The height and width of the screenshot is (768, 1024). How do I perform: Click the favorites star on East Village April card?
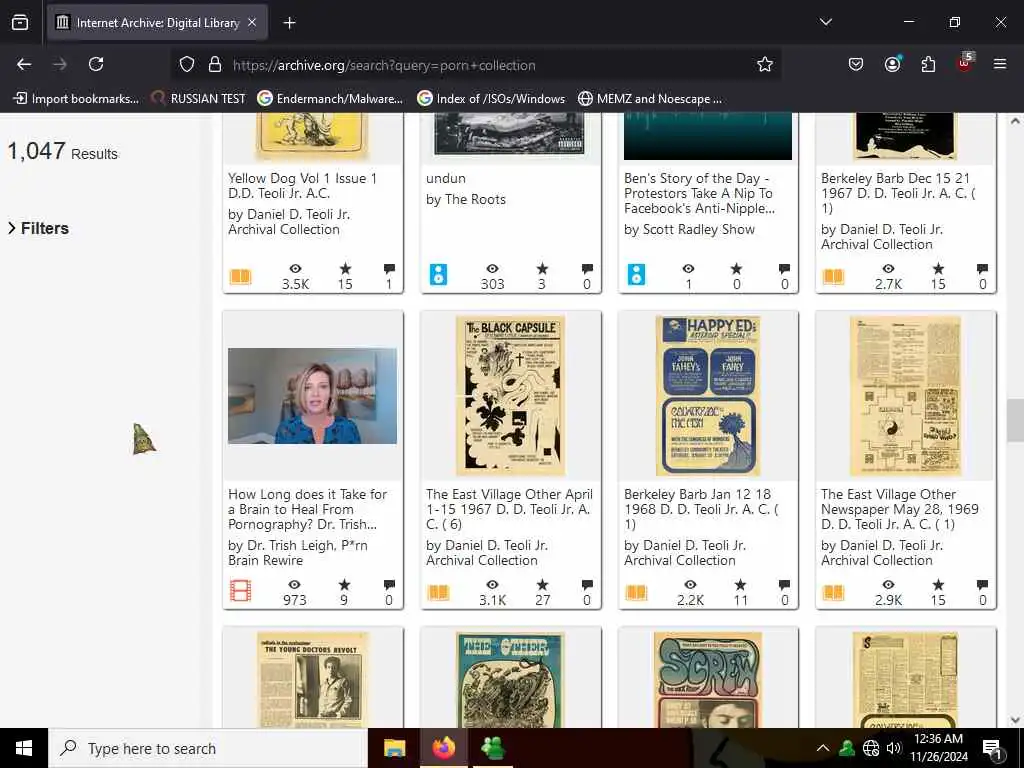click(542, 584)
